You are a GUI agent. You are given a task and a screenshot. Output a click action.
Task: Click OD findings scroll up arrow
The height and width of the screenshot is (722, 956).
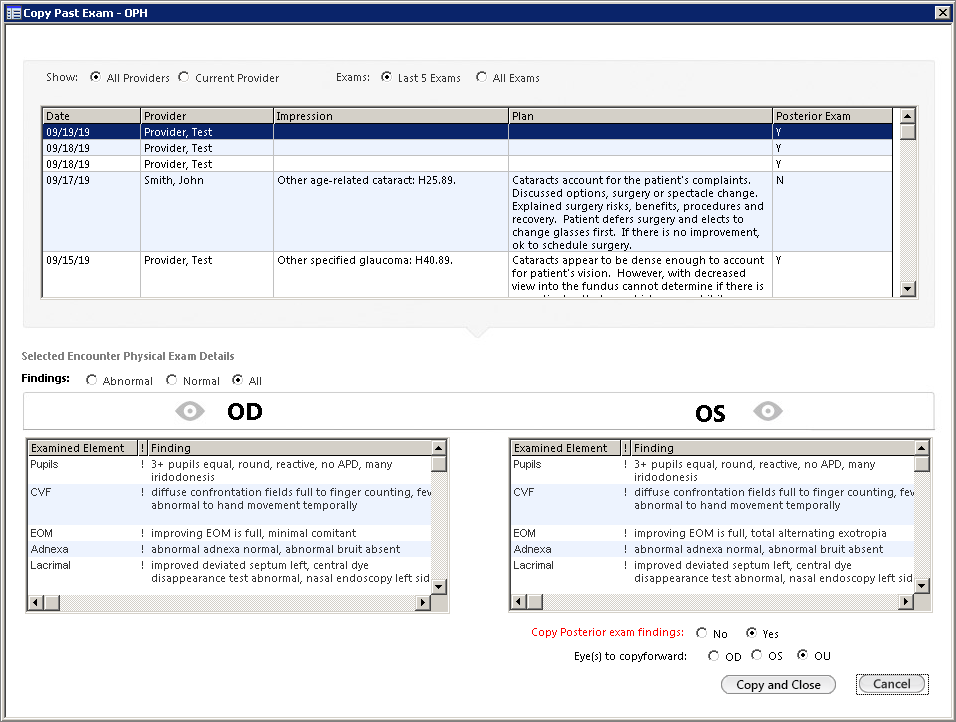[438, 448]
